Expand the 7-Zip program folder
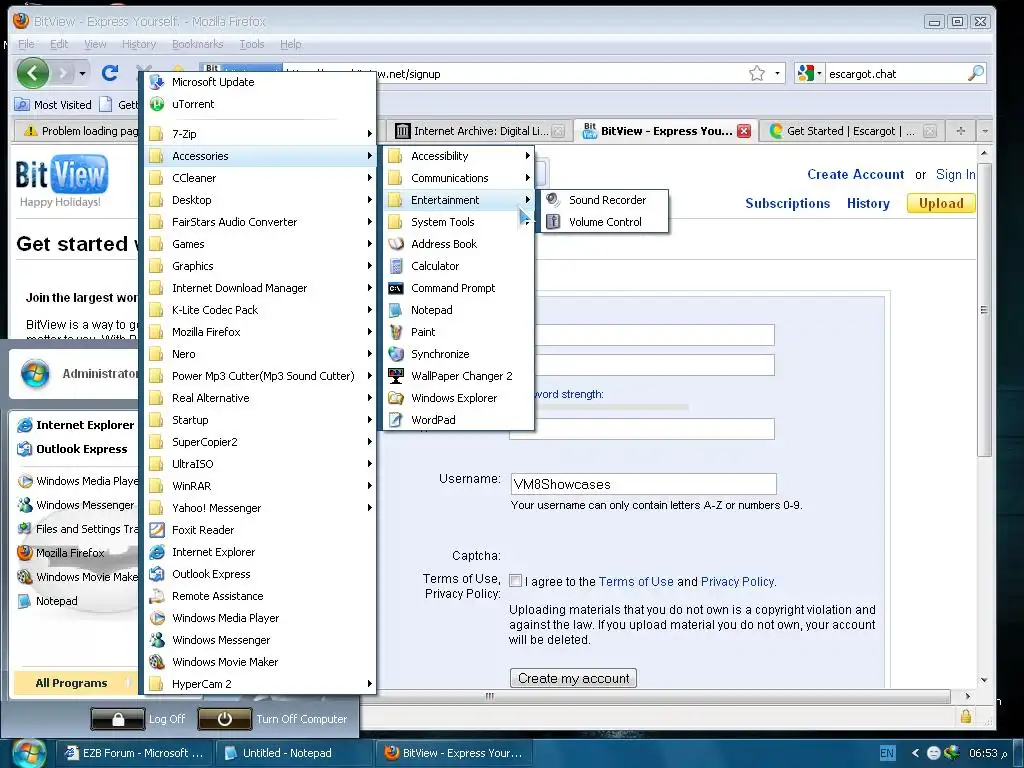Screen dimensions: 1024x768 pyautogui.click(x=261, y=134)
